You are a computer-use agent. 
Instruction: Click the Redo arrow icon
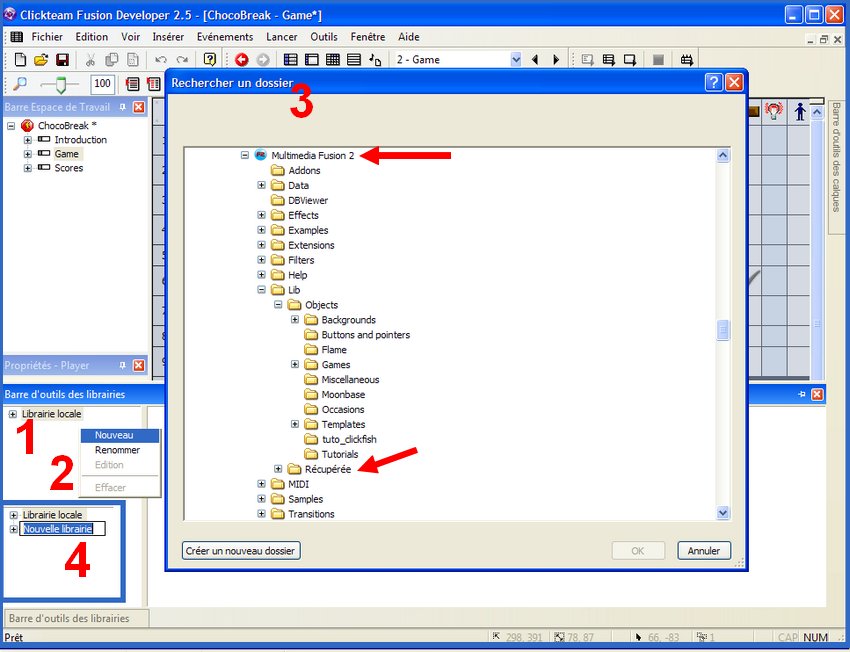click(x=183, y=60)
